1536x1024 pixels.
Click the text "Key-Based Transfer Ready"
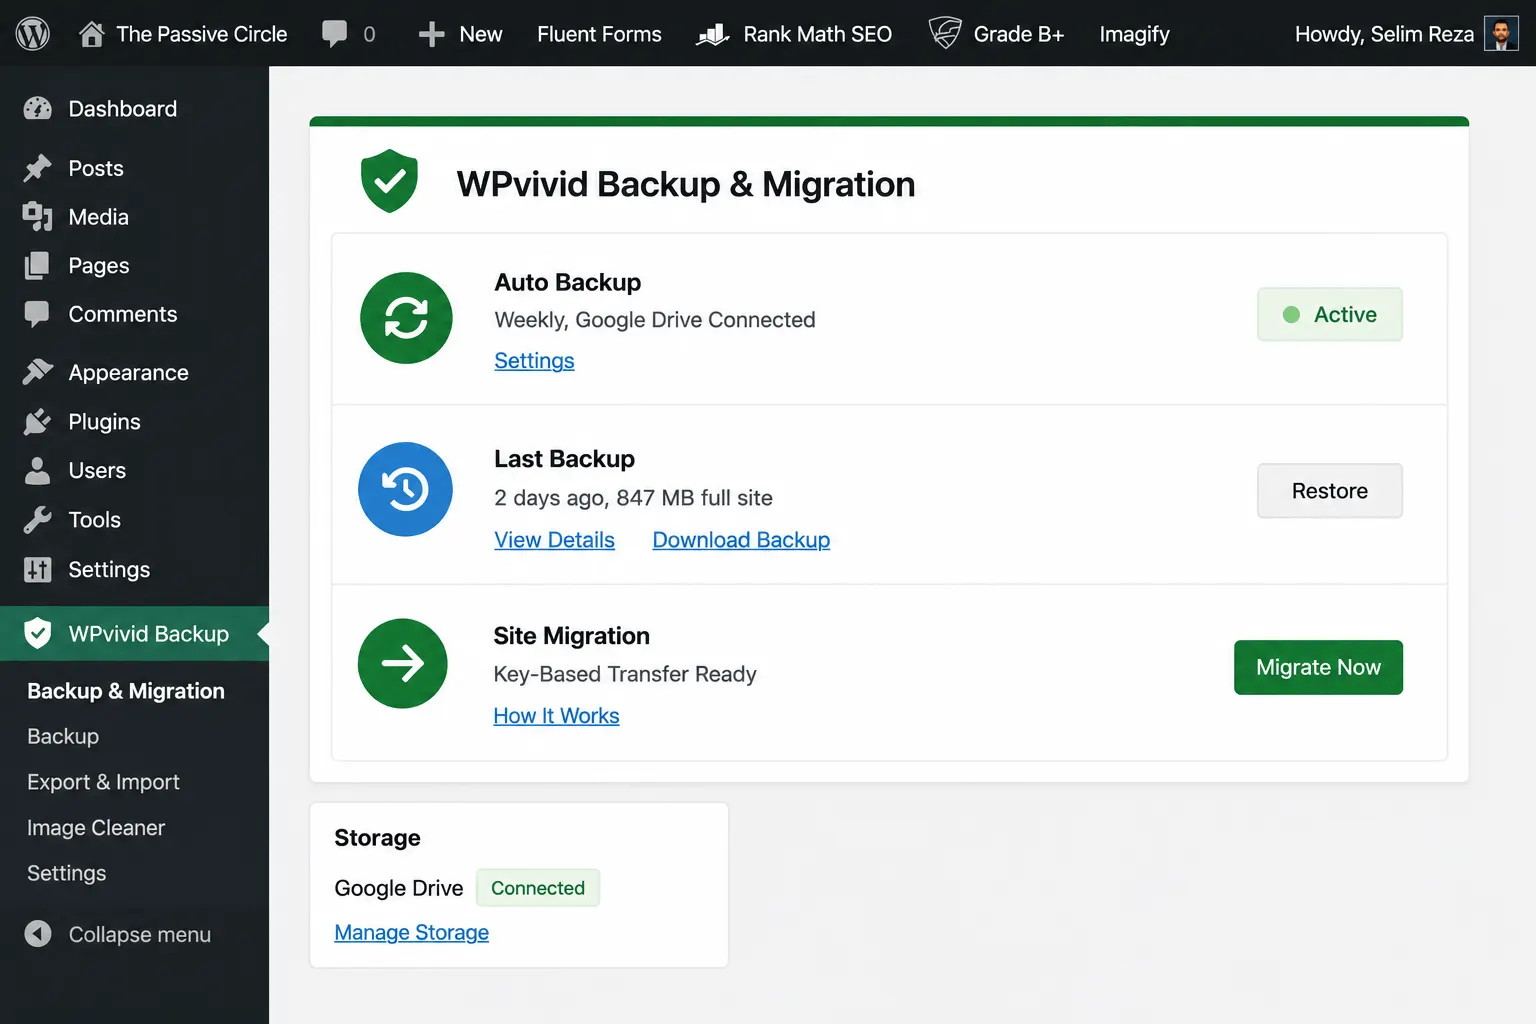click(625, 674)
